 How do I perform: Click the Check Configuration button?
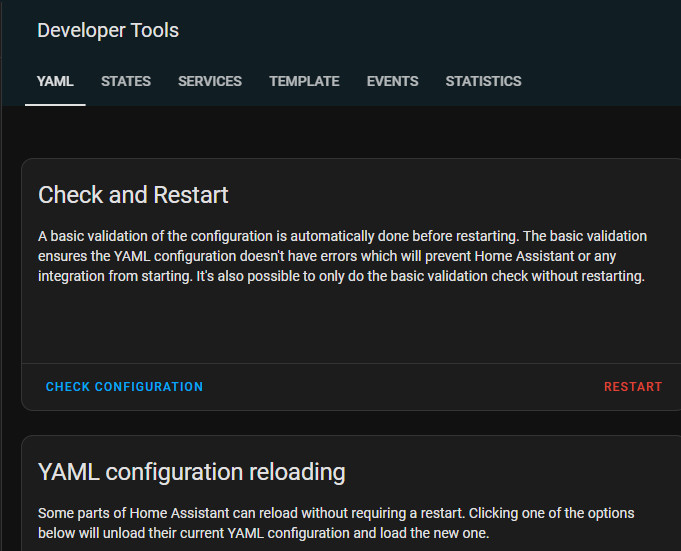tap(124, 387)
